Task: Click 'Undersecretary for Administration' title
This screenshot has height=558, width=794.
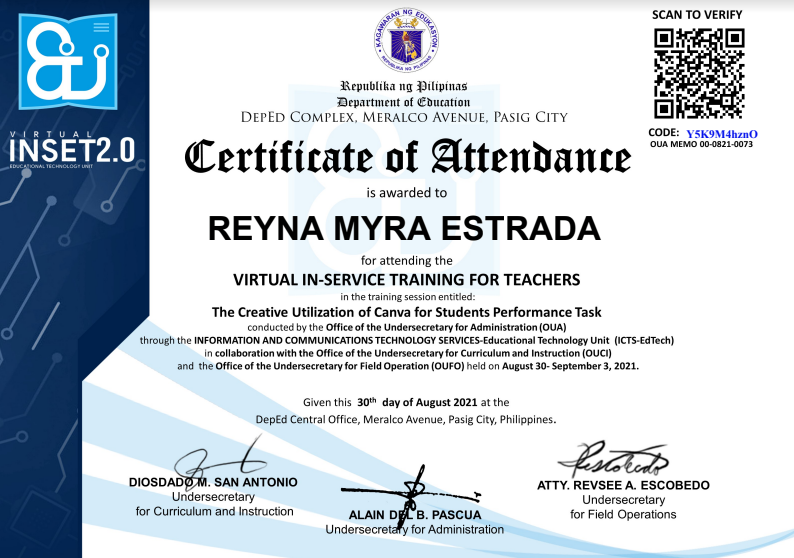Action: 414,530
